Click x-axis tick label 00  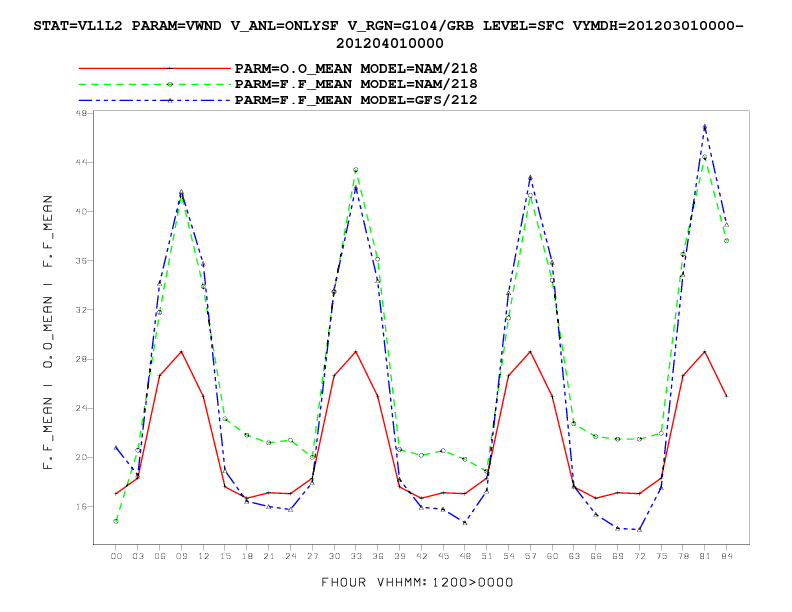point(116,556)
